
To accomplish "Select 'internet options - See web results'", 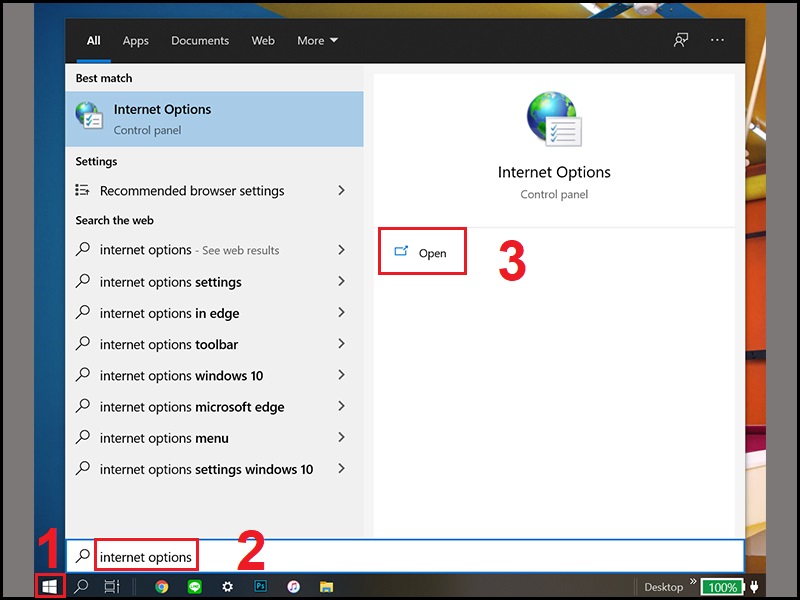I will click(189, 250).
